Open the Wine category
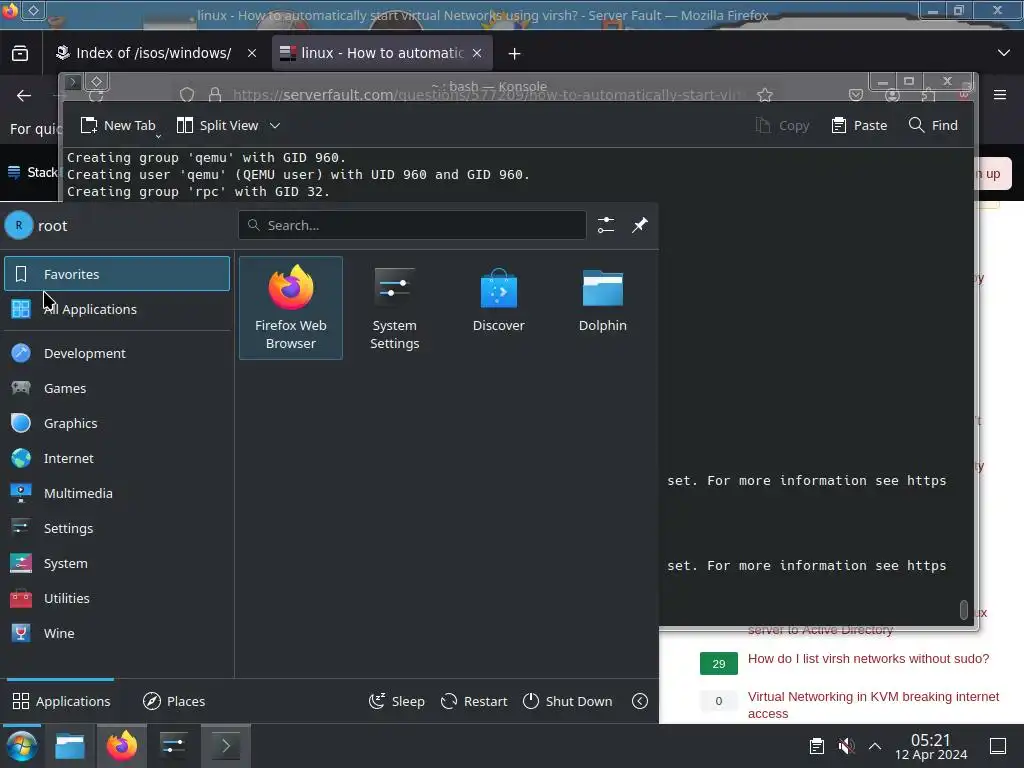The image size is (1024, 768). tap(117, 633)
